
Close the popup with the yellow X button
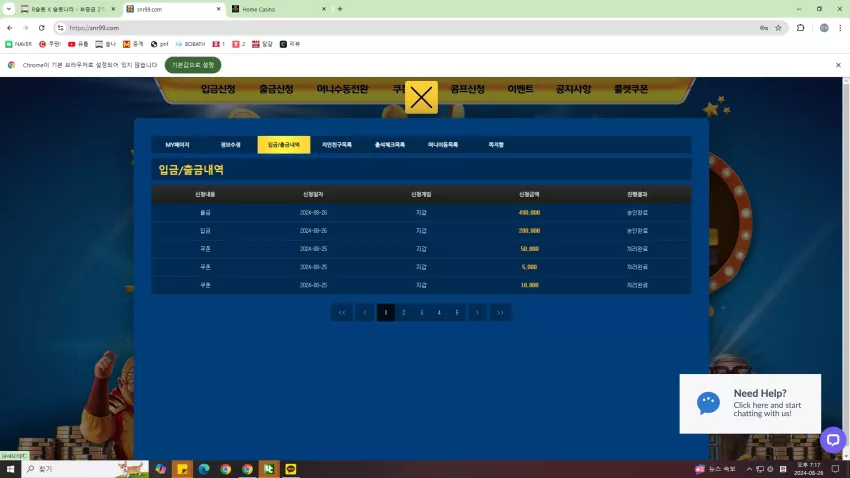pyautogui.click(x=421, y=98)
